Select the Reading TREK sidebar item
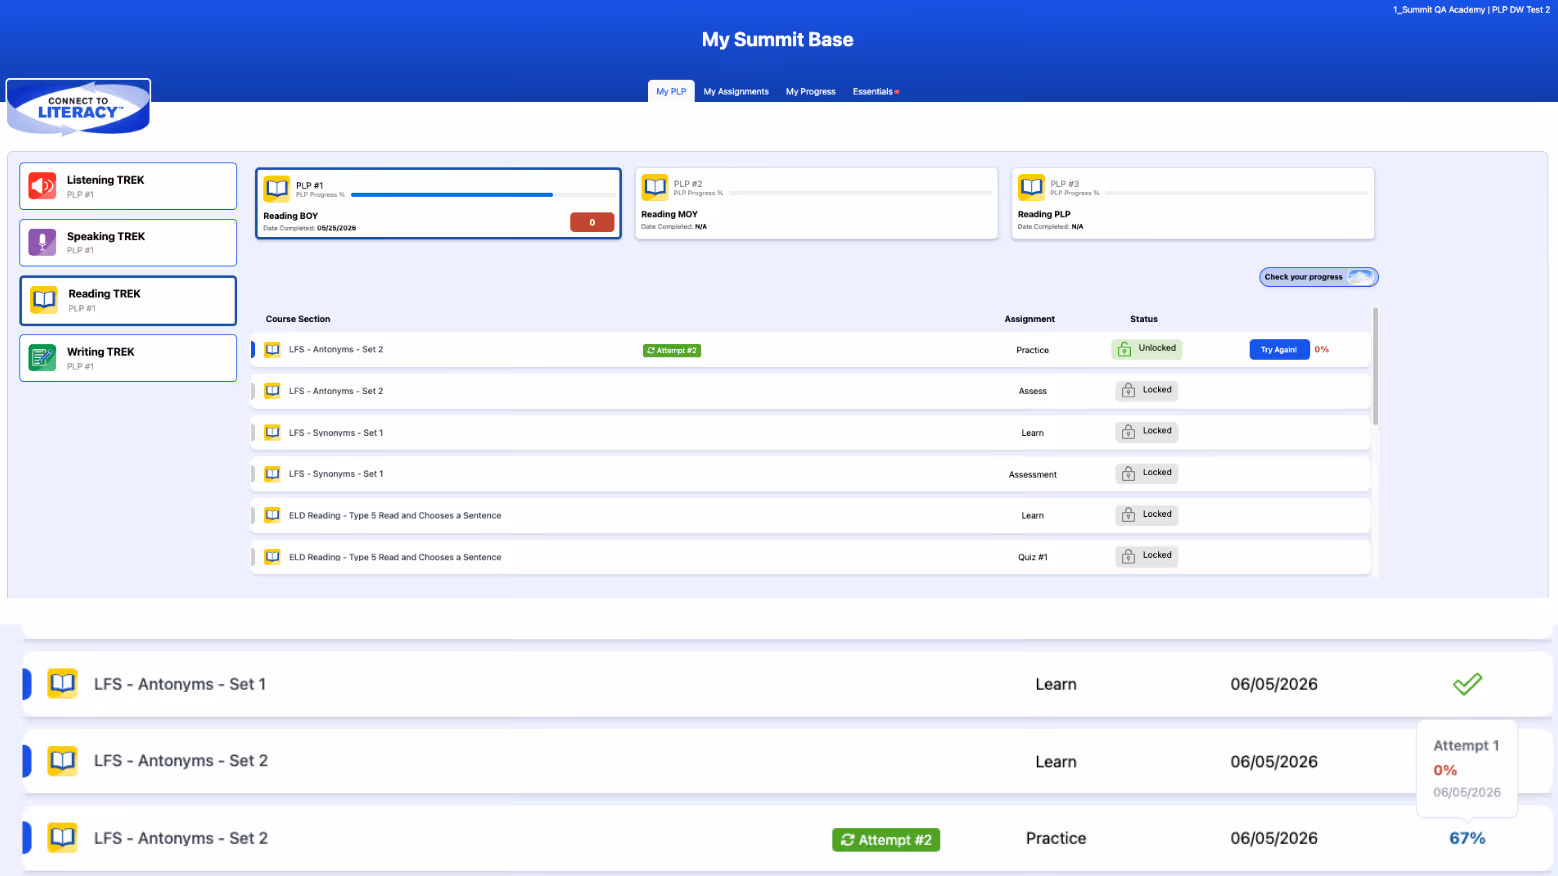This screenshot has height=876, width=1558. 128,300
